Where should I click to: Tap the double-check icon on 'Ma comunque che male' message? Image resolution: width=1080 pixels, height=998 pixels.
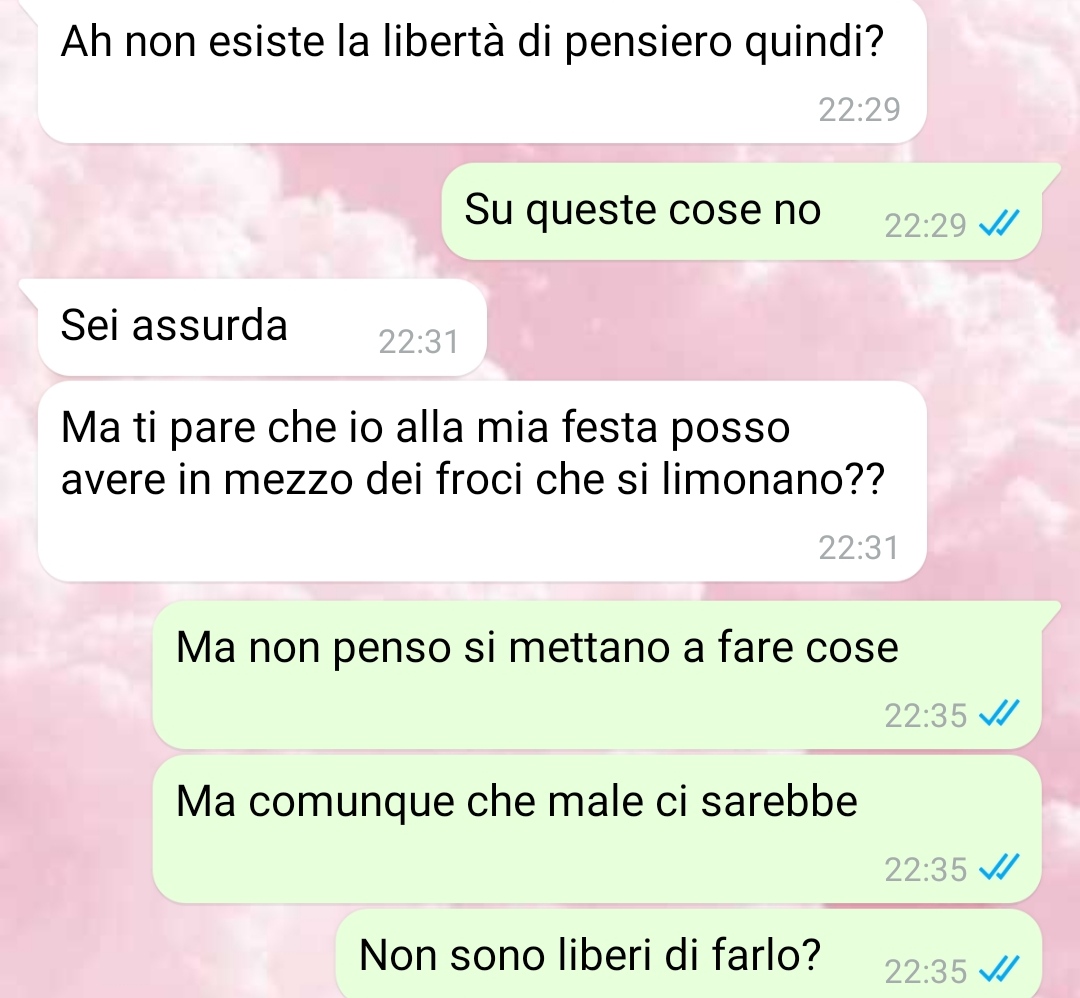click(998, 868)
